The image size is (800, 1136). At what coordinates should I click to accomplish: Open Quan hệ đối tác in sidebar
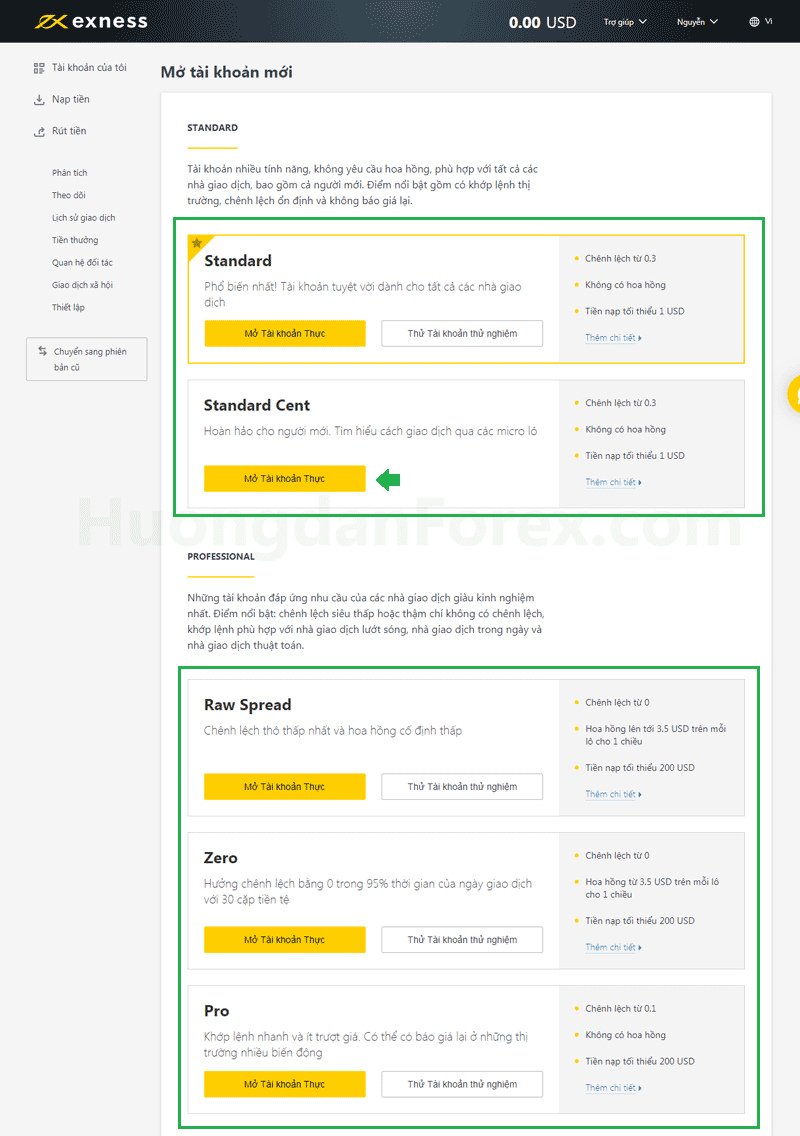coord(82,262)
